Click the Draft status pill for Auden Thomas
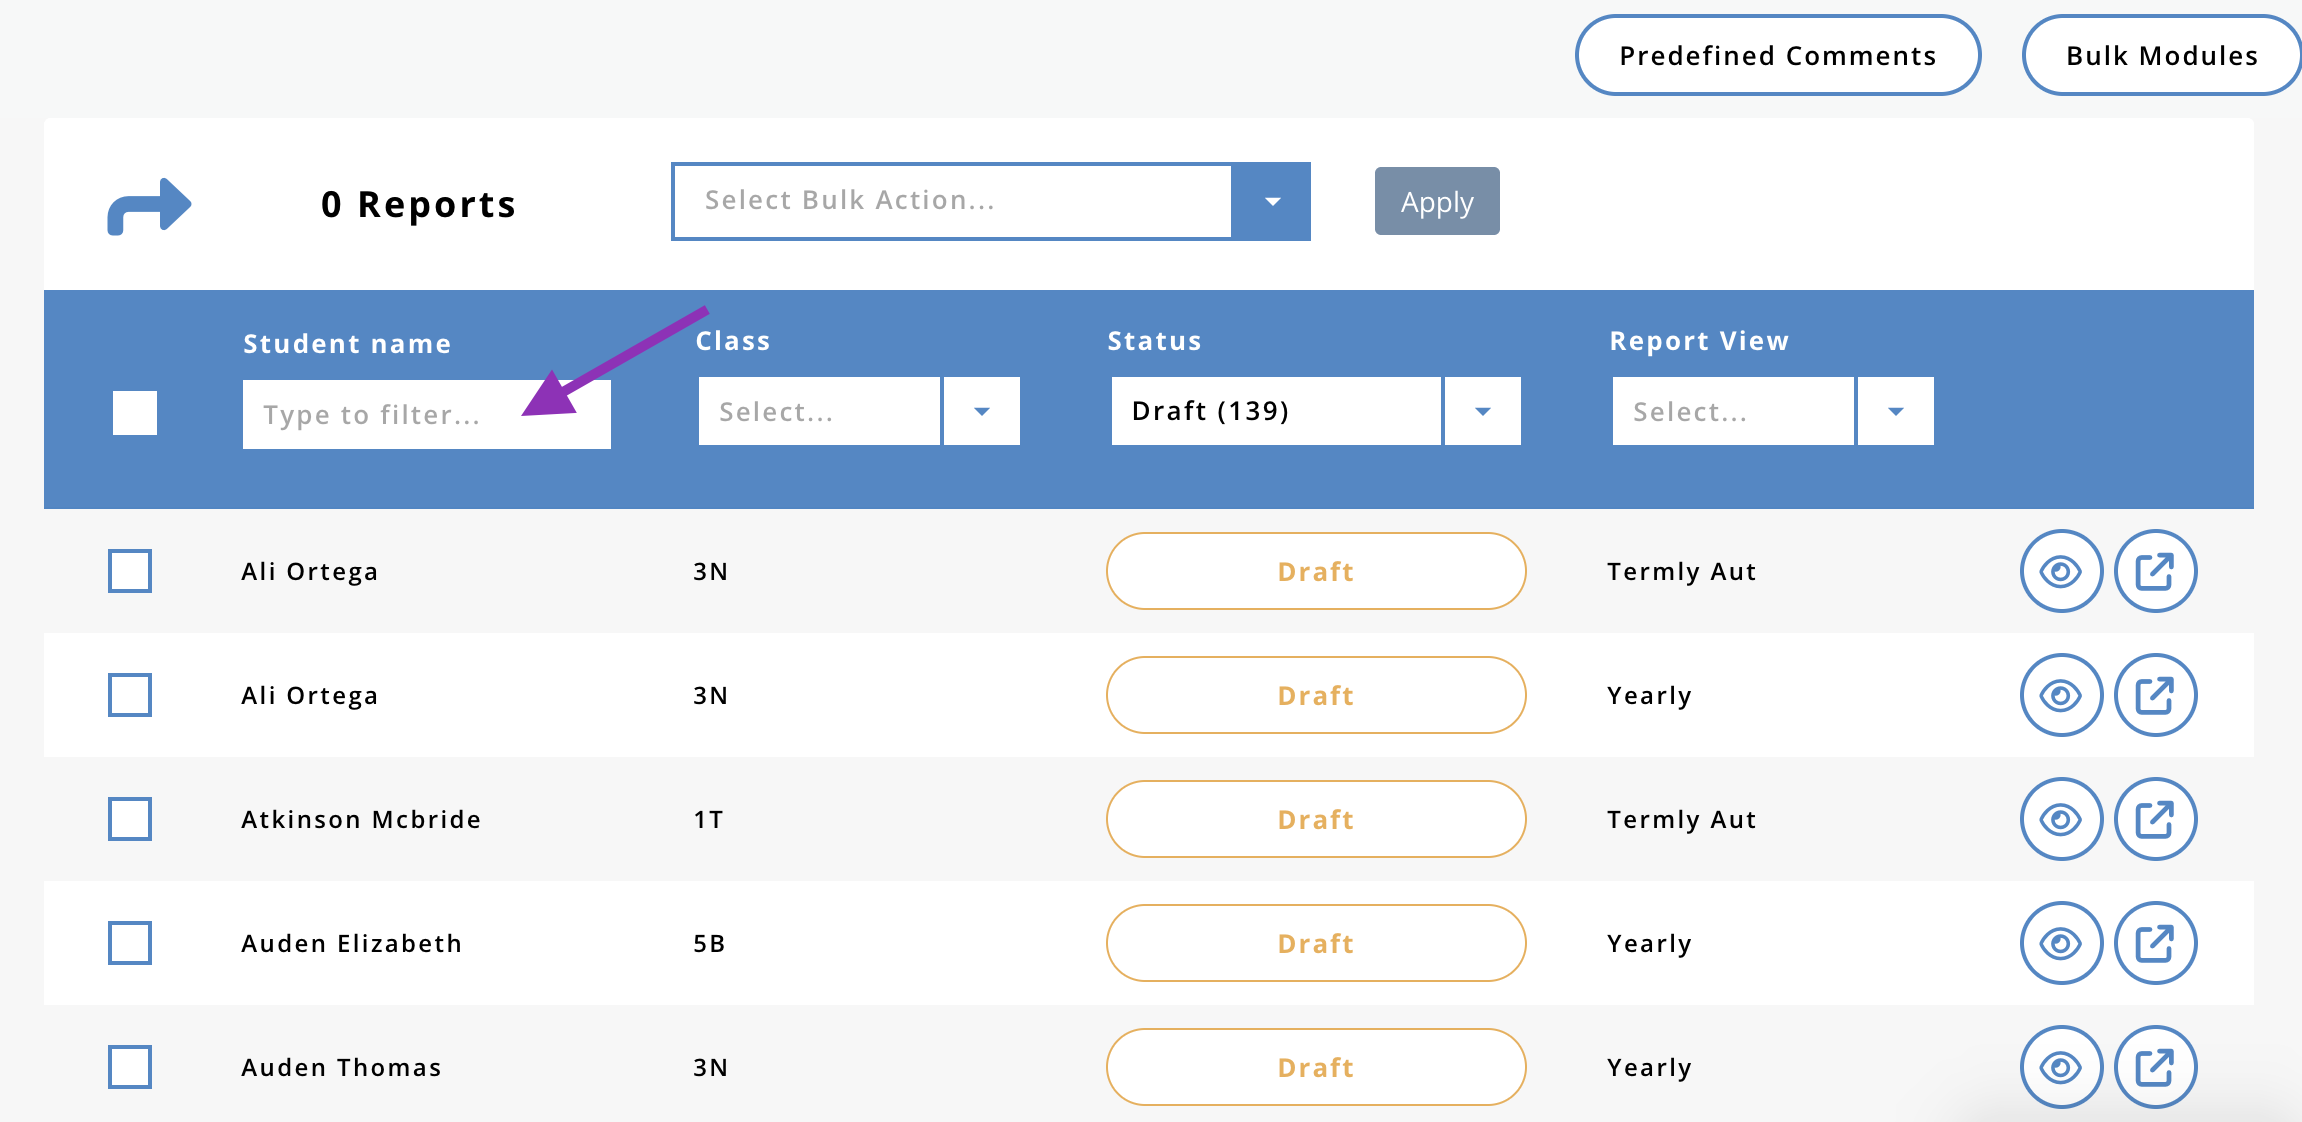This screenshot has width=2302, height=1122. [x=1315, y=1067]
